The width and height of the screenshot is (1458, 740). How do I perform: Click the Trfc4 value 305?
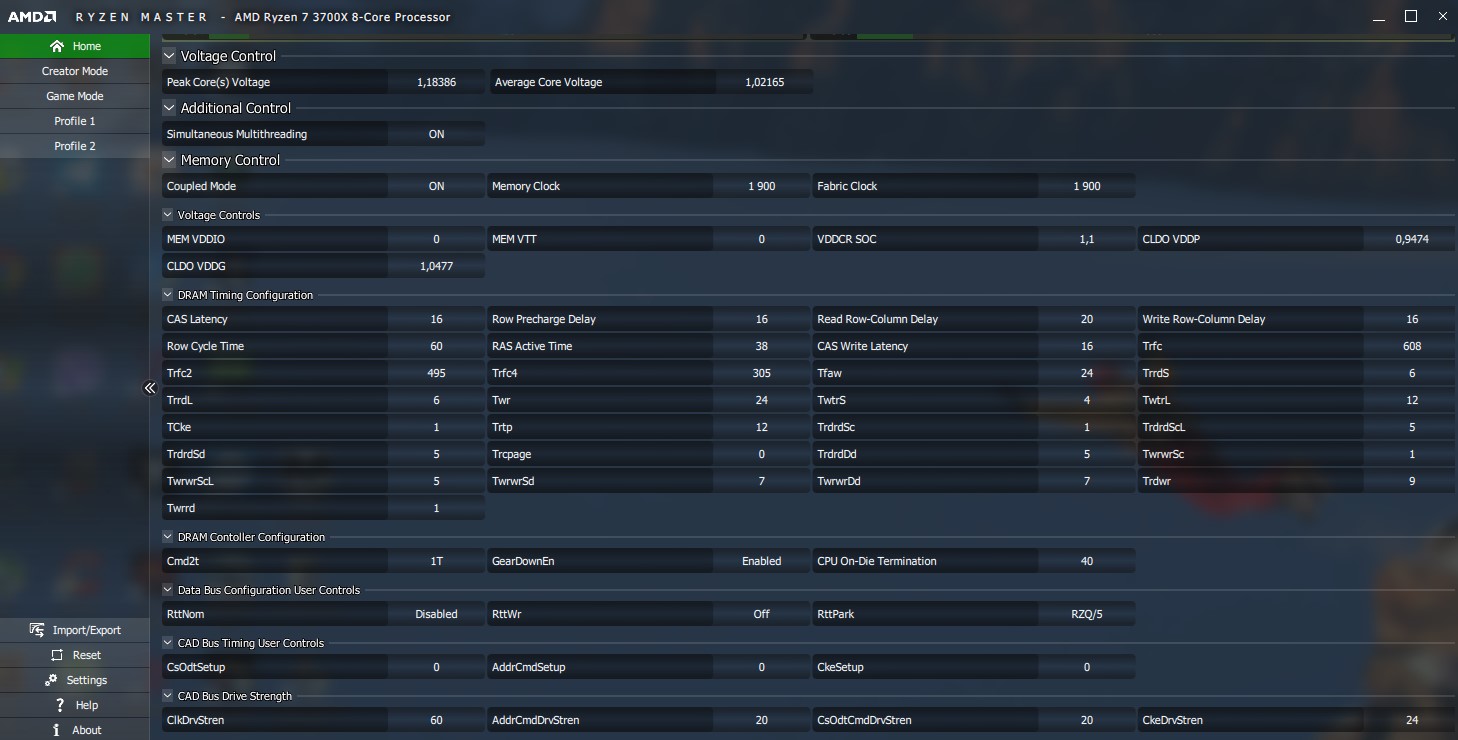(761, 373)
